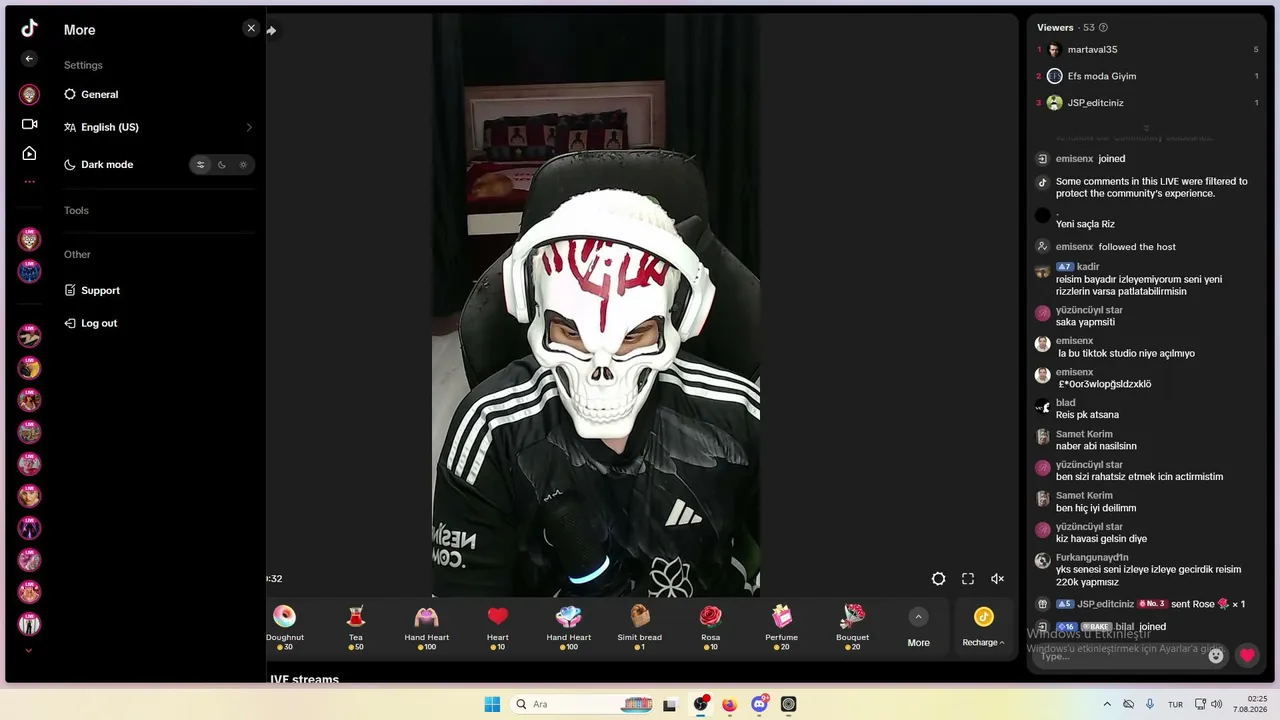Open Firefox from the taskbar
Screen dimensions: 1280x720
[729, 704]
